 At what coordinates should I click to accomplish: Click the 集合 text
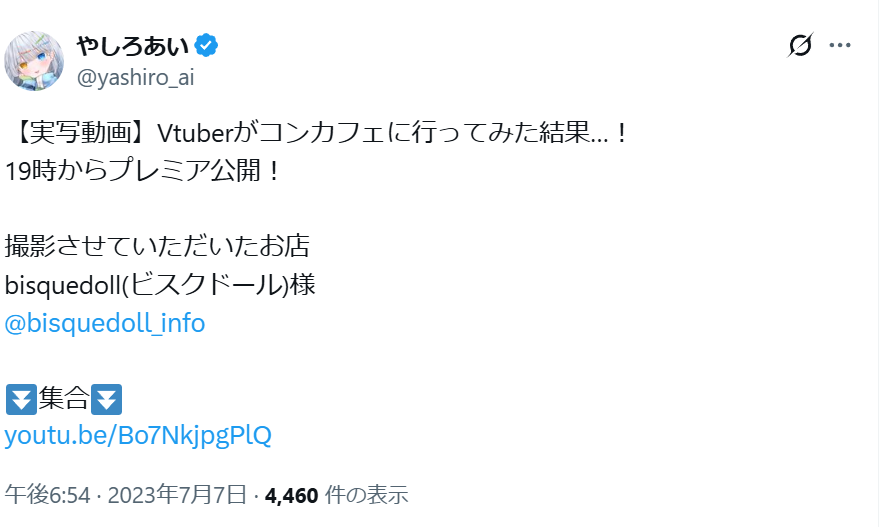63,399
